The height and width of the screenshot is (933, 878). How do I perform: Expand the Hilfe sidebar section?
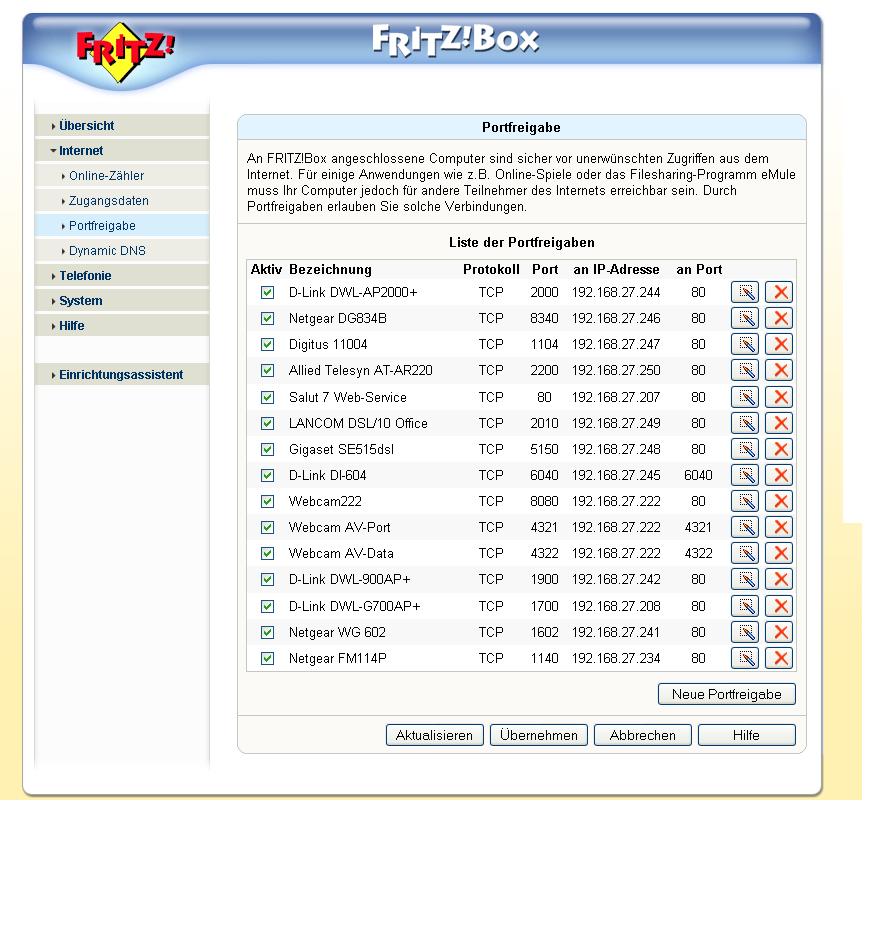tap(122, 325)
